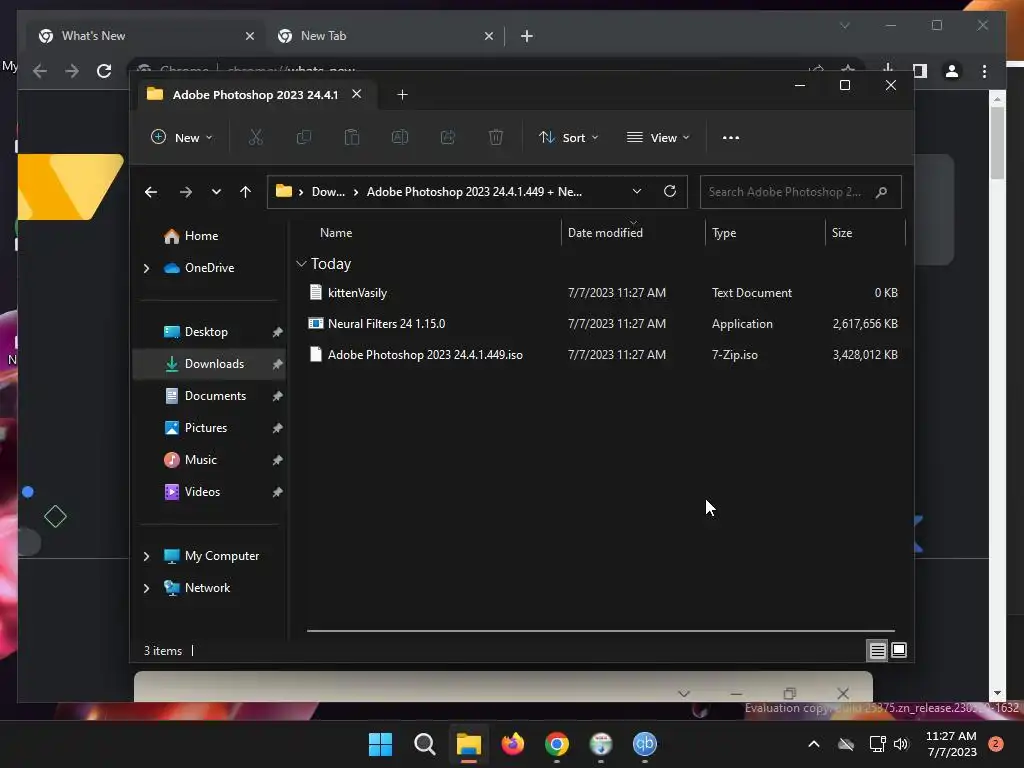
Task: Show hidden system tray icons
Action: pos(814,744)
